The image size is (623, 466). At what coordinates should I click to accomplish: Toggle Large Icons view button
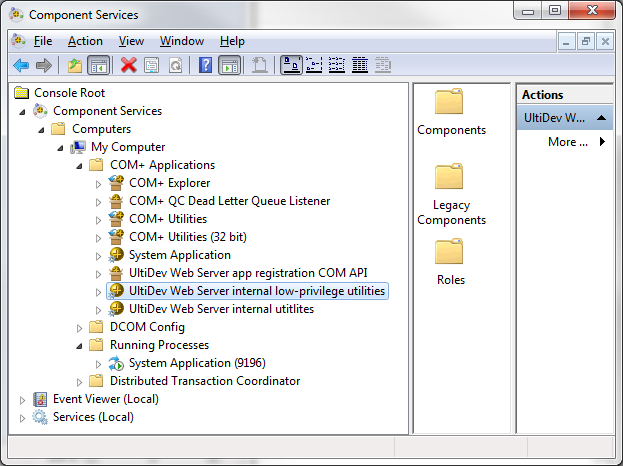(291, 65)
